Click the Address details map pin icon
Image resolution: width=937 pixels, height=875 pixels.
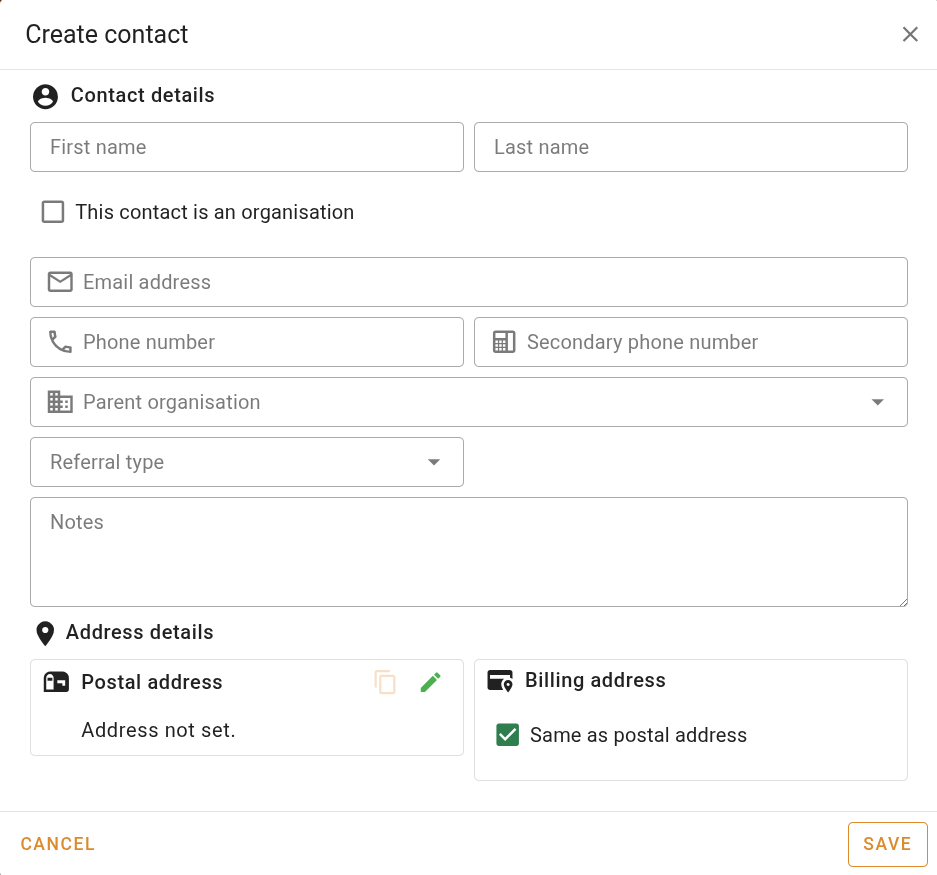(x=45, y=634)
